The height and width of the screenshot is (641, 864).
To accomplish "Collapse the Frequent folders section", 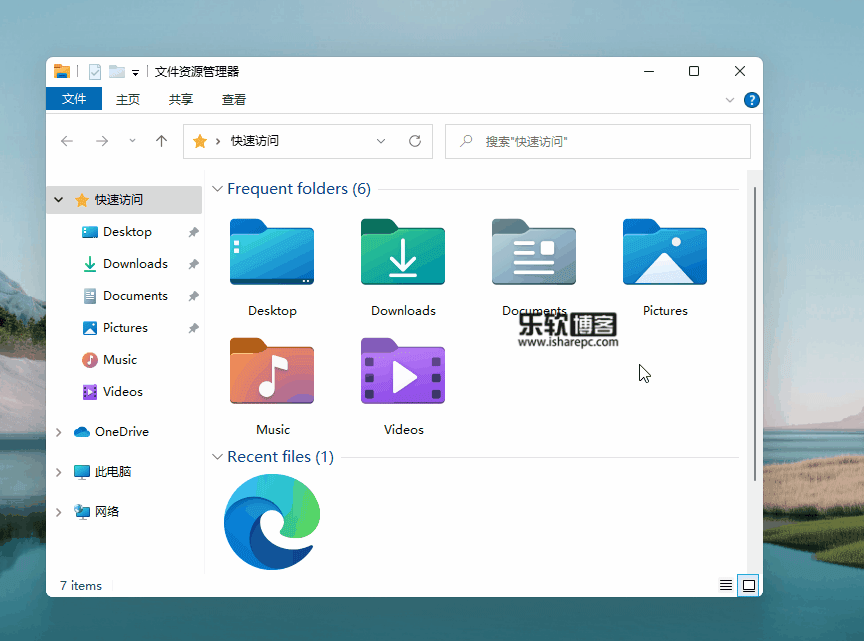I will click(x=217, y=188).
